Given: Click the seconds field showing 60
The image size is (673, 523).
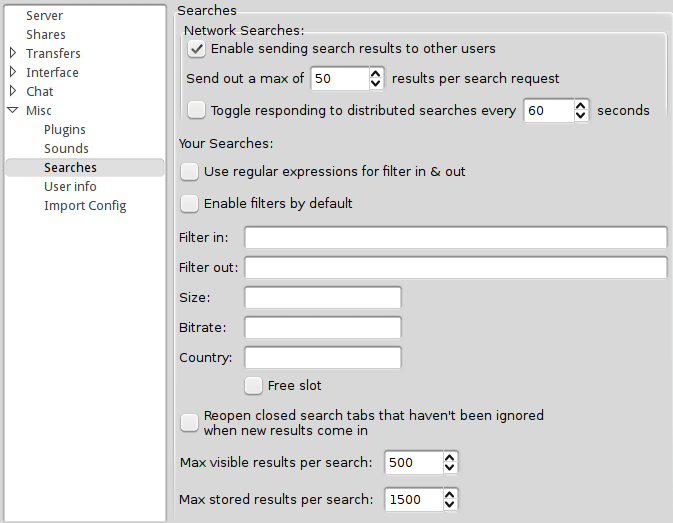Looking at the screenshot, I should pos(549,110).
